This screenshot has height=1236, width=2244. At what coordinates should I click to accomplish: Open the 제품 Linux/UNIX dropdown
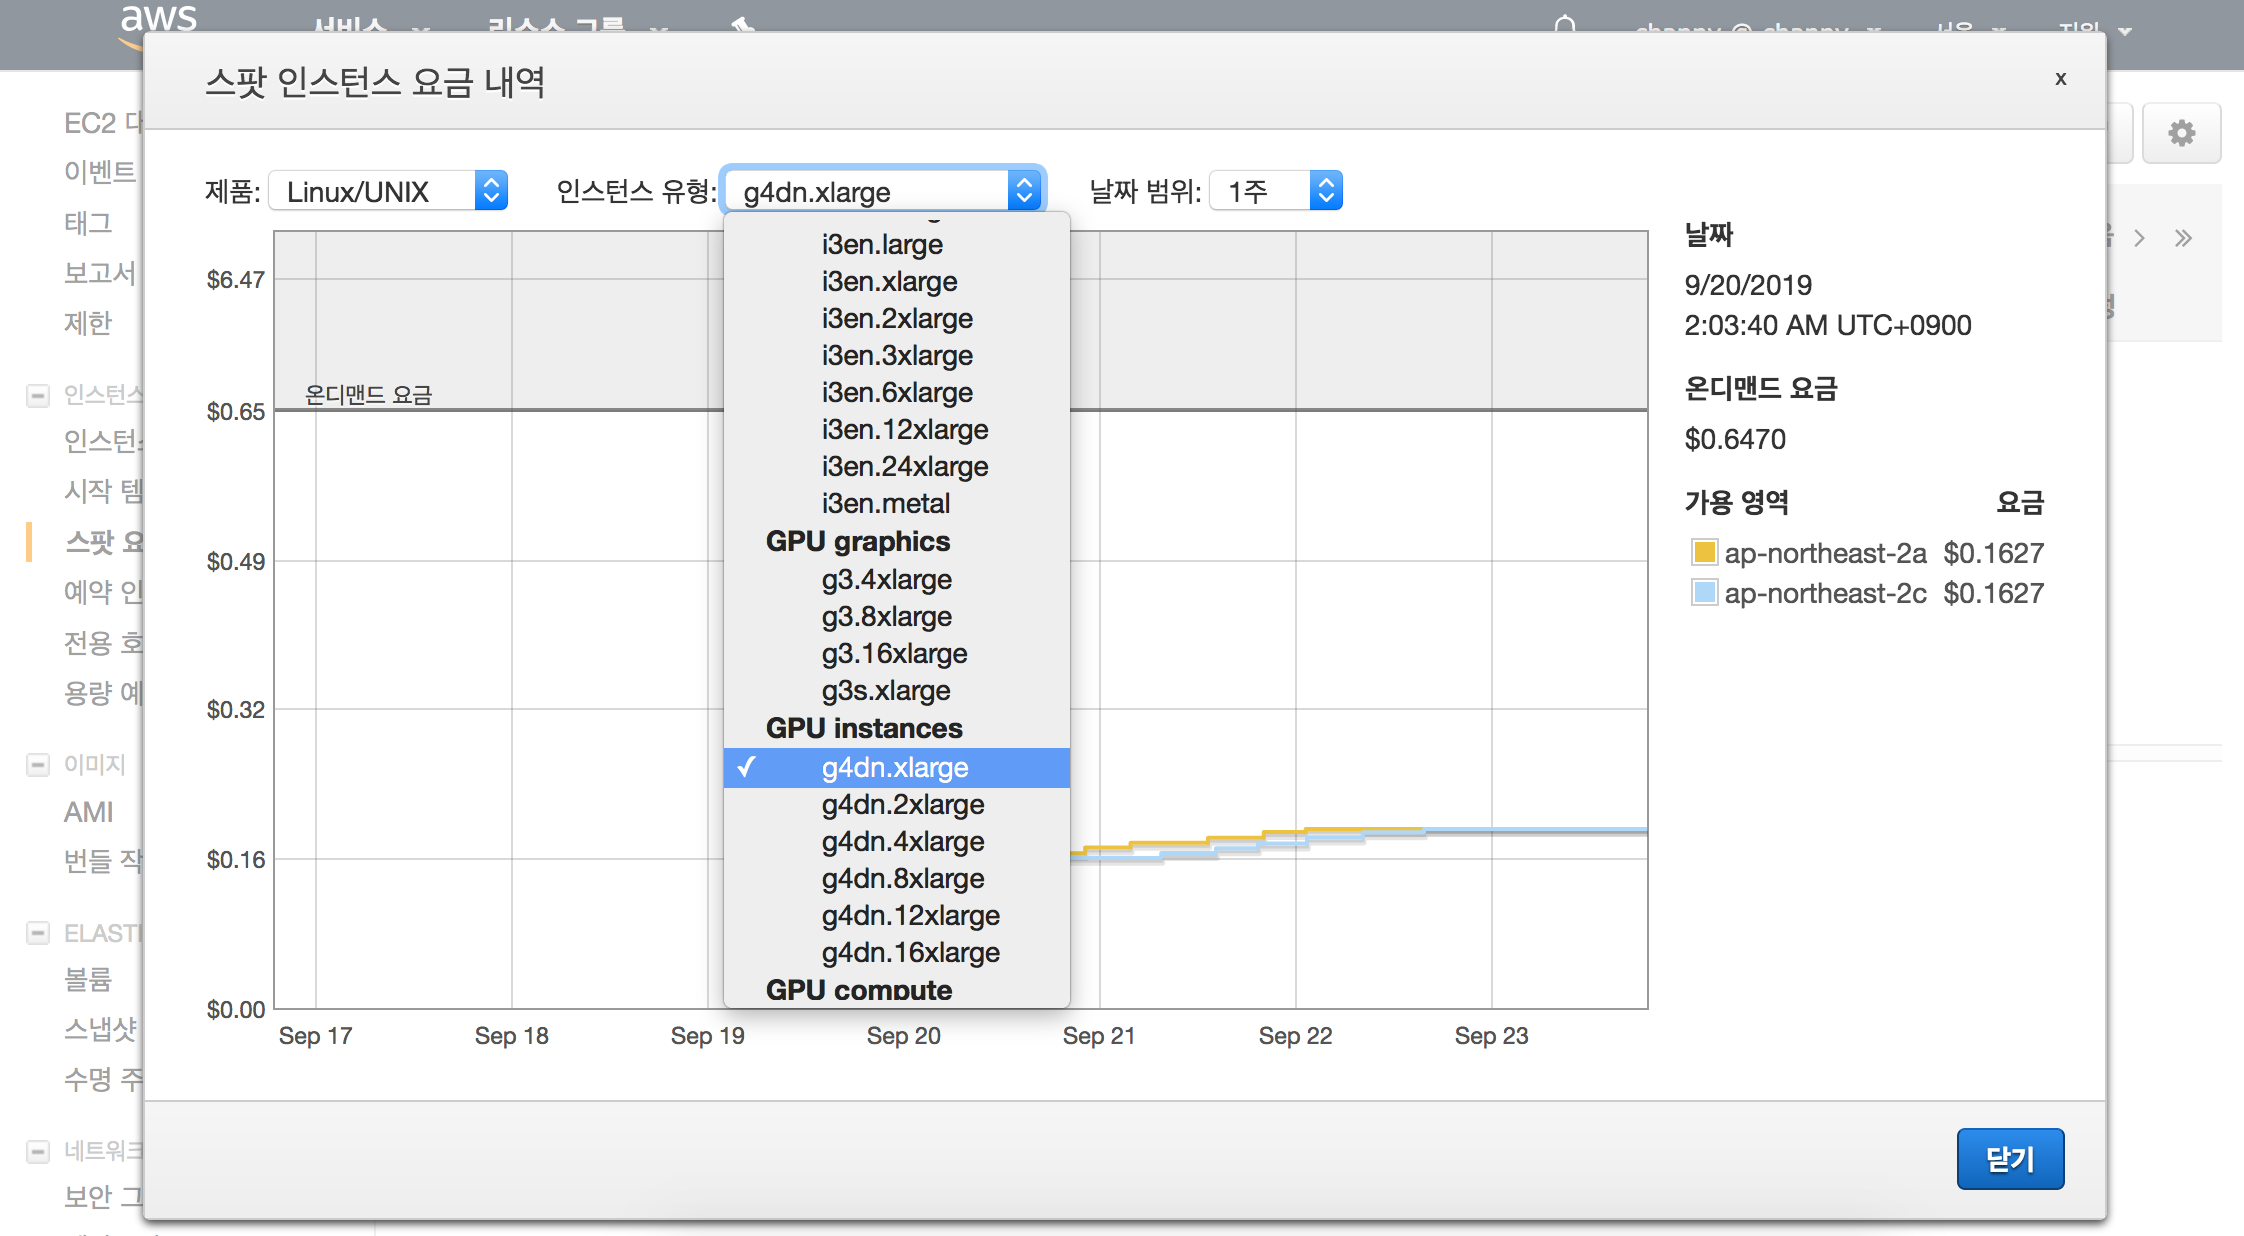[x=389, y=191]
